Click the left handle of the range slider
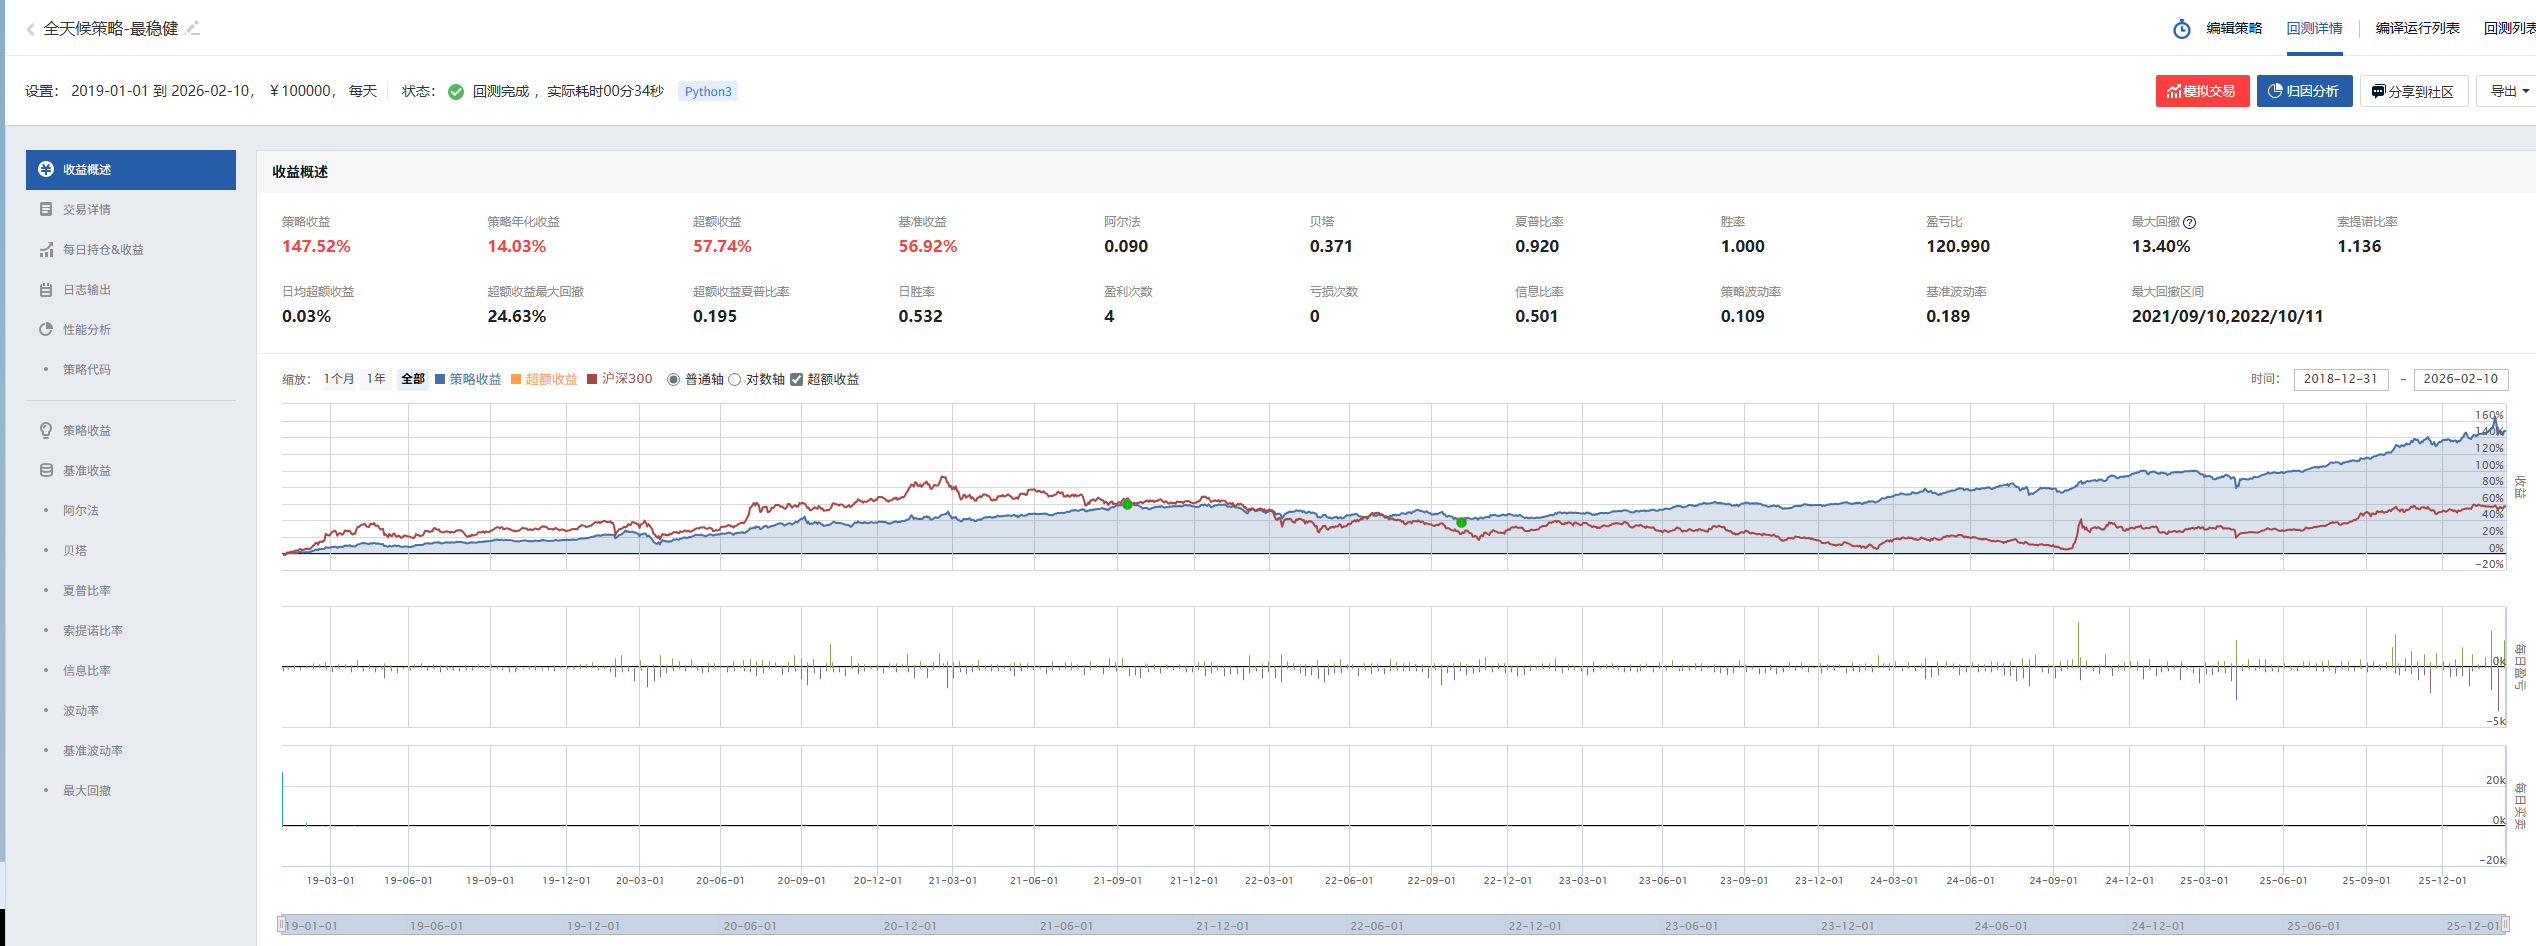 [282, 924]
